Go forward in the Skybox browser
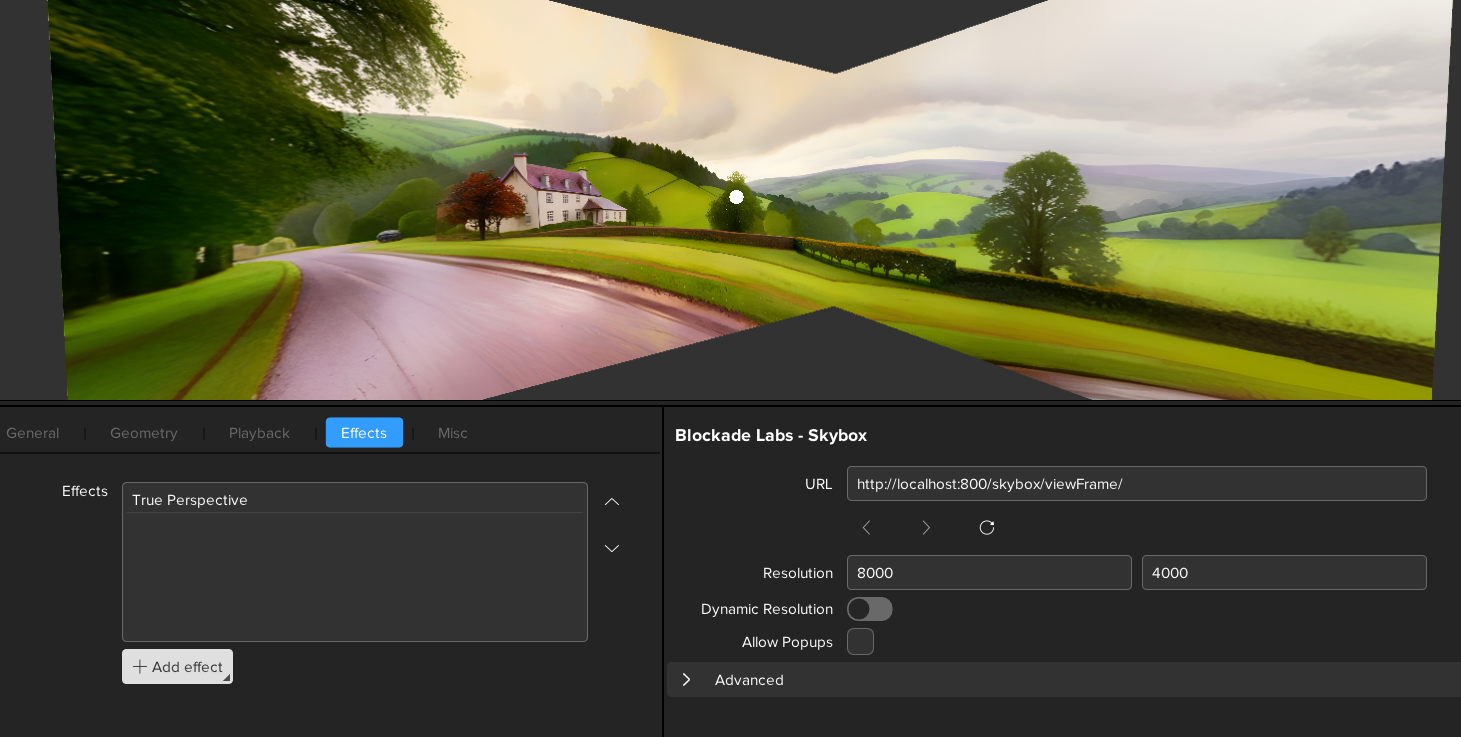 pos(926,528)
